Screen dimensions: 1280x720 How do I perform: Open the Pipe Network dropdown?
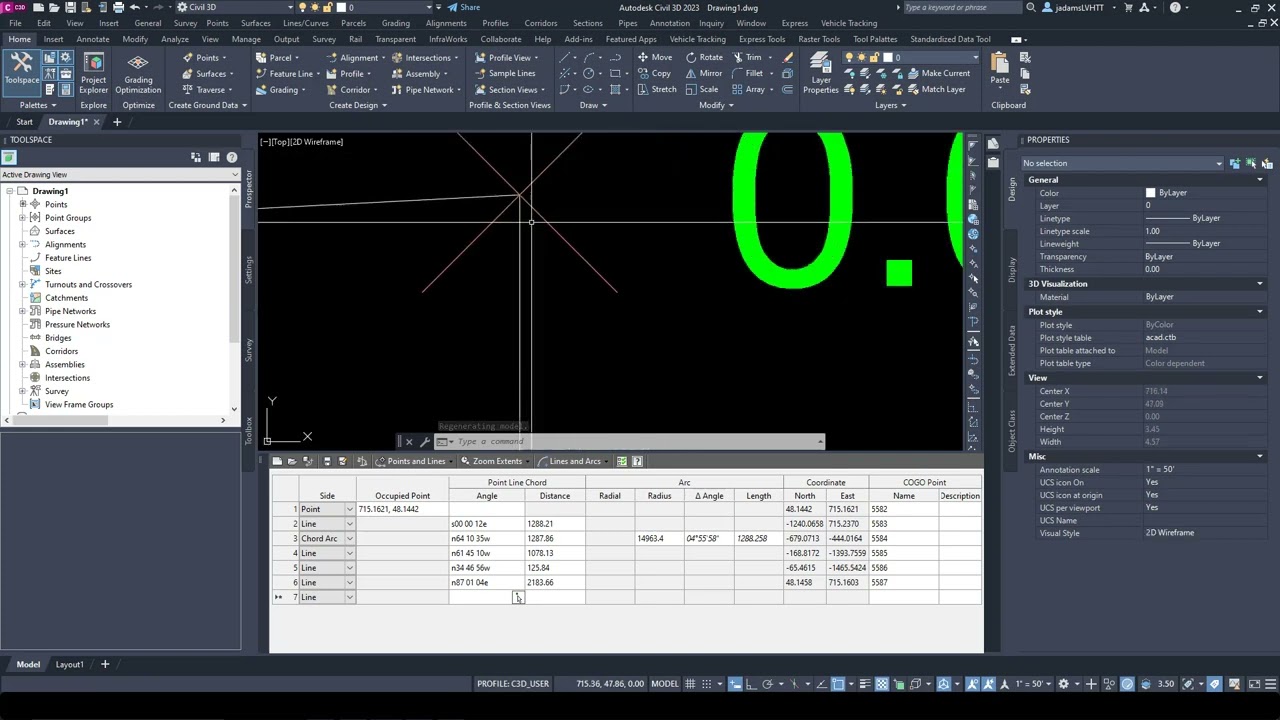coord(429,89)
